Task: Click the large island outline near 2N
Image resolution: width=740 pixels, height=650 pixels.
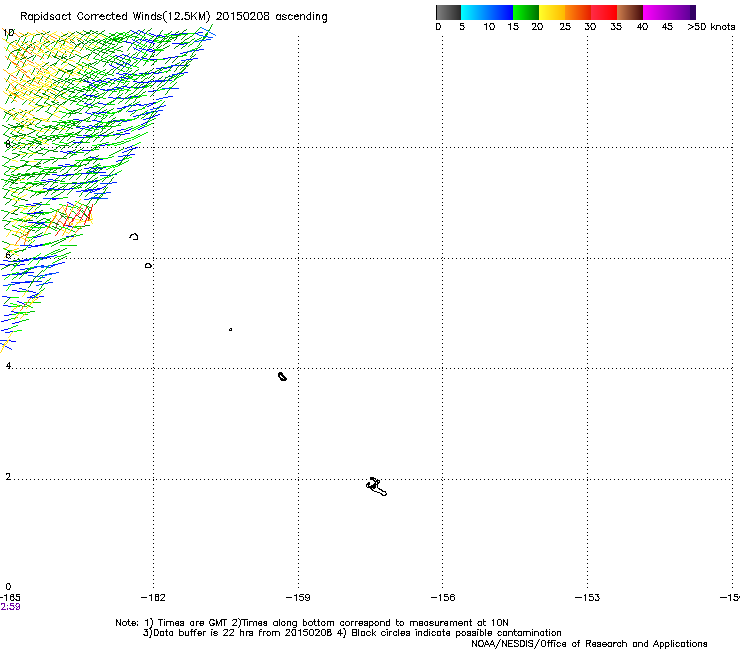Action: 376,487
